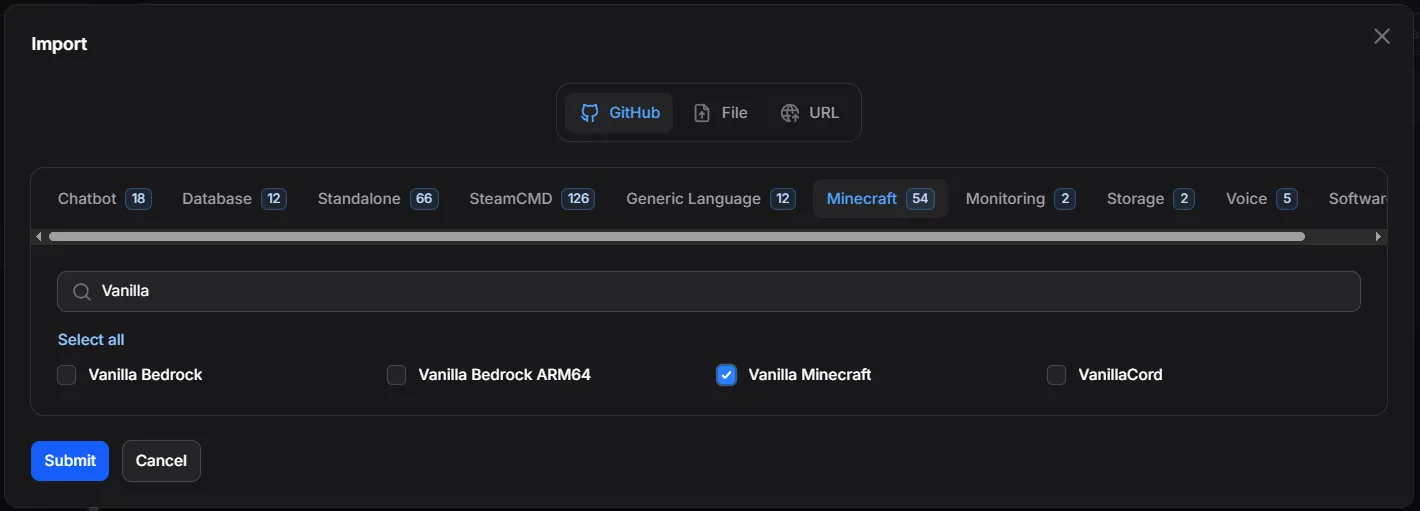Viewport: 1420px width, 511px height.
Task: Click the File upload icon
Action: 702,113
